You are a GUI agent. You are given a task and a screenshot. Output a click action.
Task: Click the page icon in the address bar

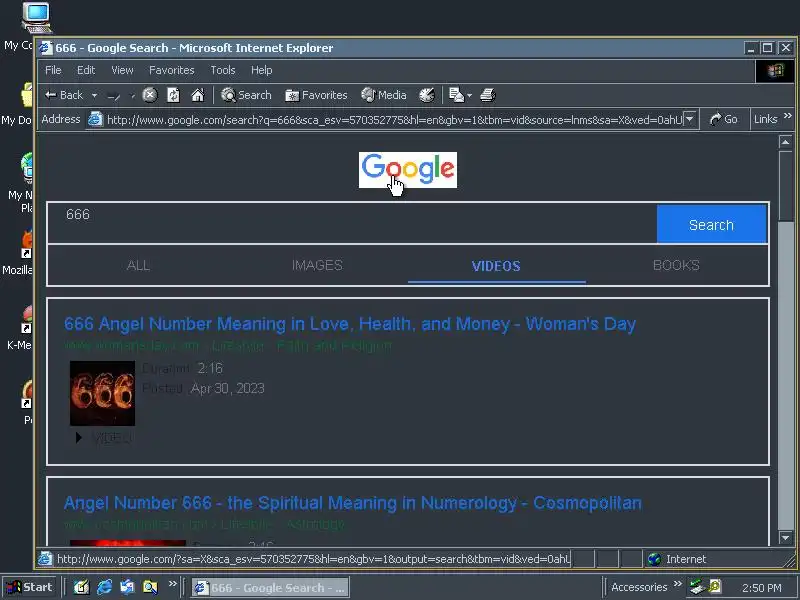pyautogui.click(x=95, y=119)
